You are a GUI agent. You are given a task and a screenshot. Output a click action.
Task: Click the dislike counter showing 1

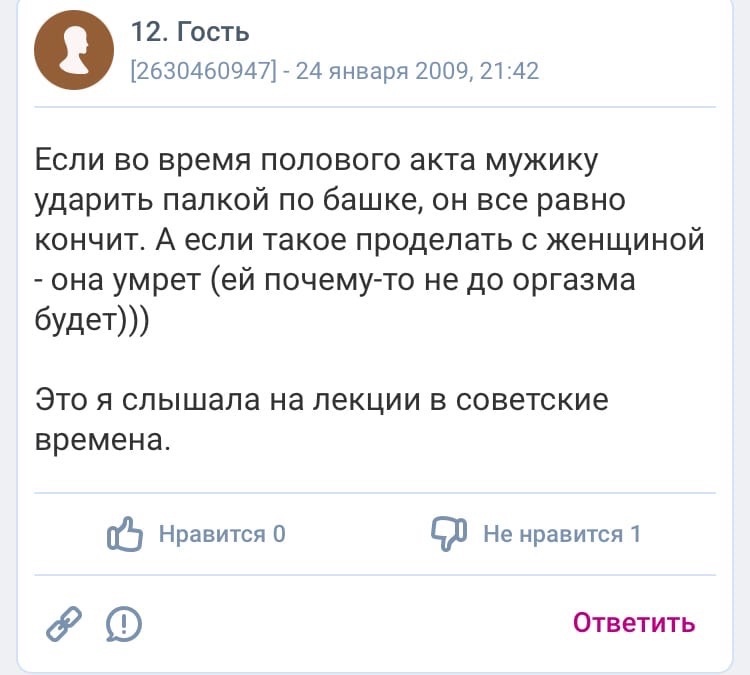tap(635, 534)
